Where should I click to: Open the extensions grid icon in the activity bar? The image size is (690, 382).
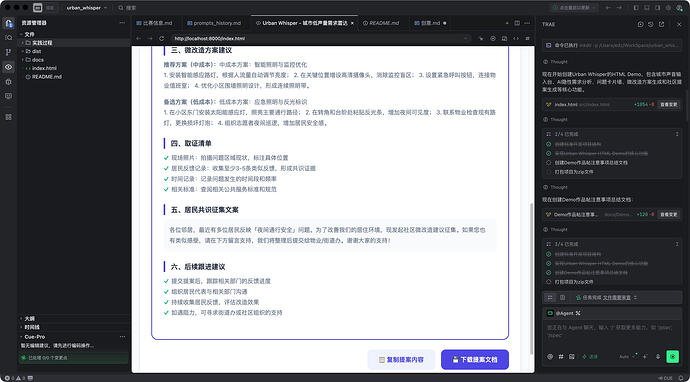pyautogui.click(x=8, y=117)
